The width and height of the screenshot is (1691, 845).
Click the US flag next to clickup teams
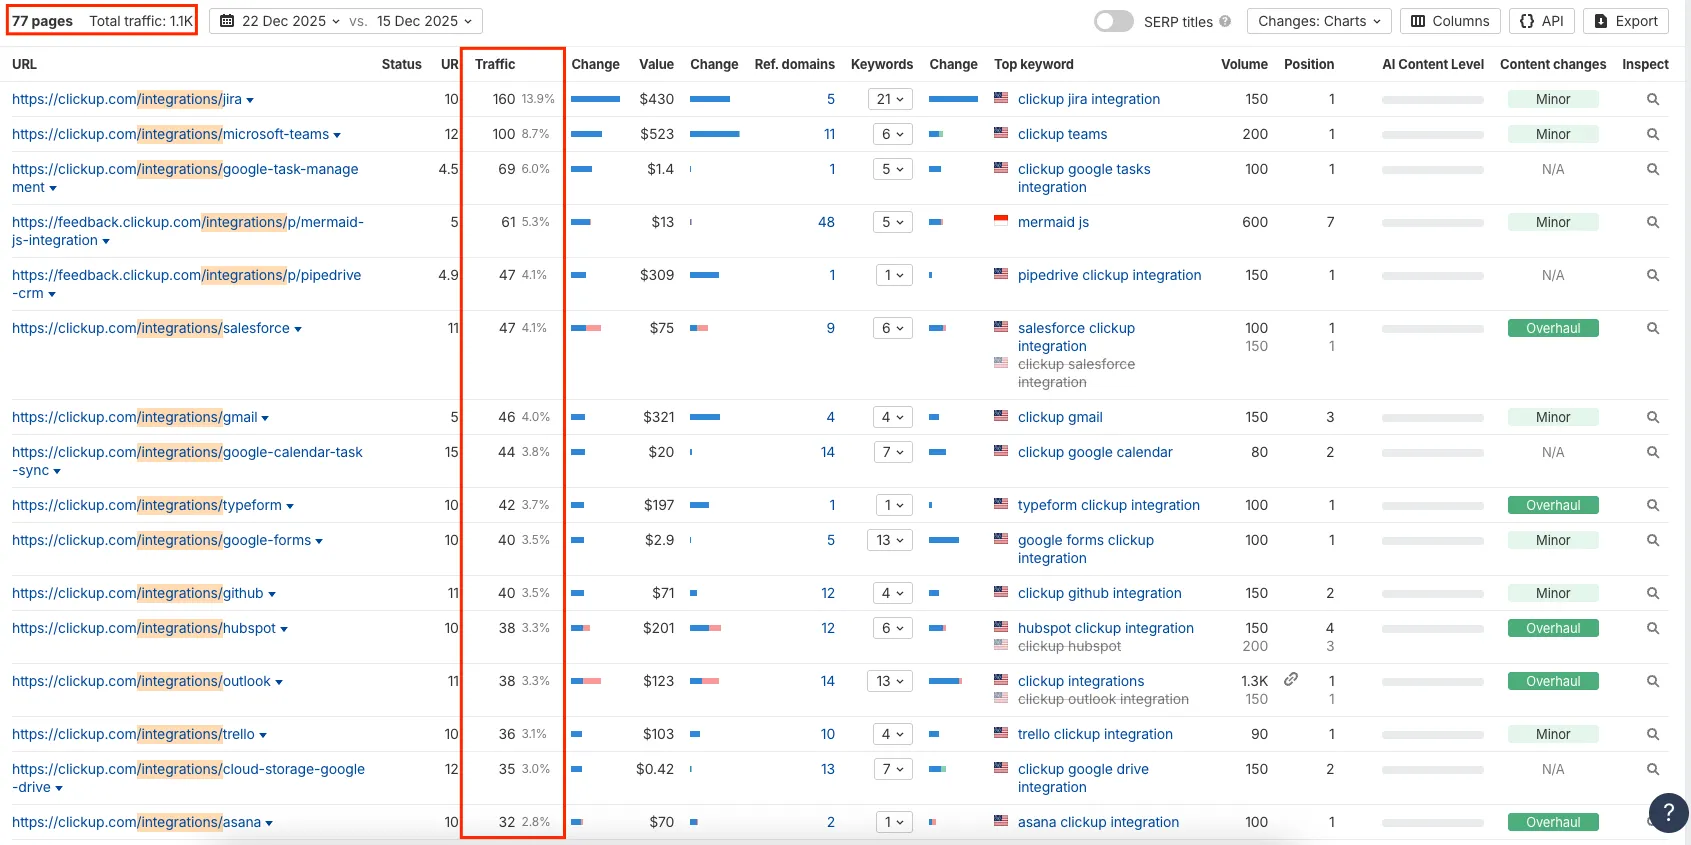pyautogui.click(x=1001, y=133)
